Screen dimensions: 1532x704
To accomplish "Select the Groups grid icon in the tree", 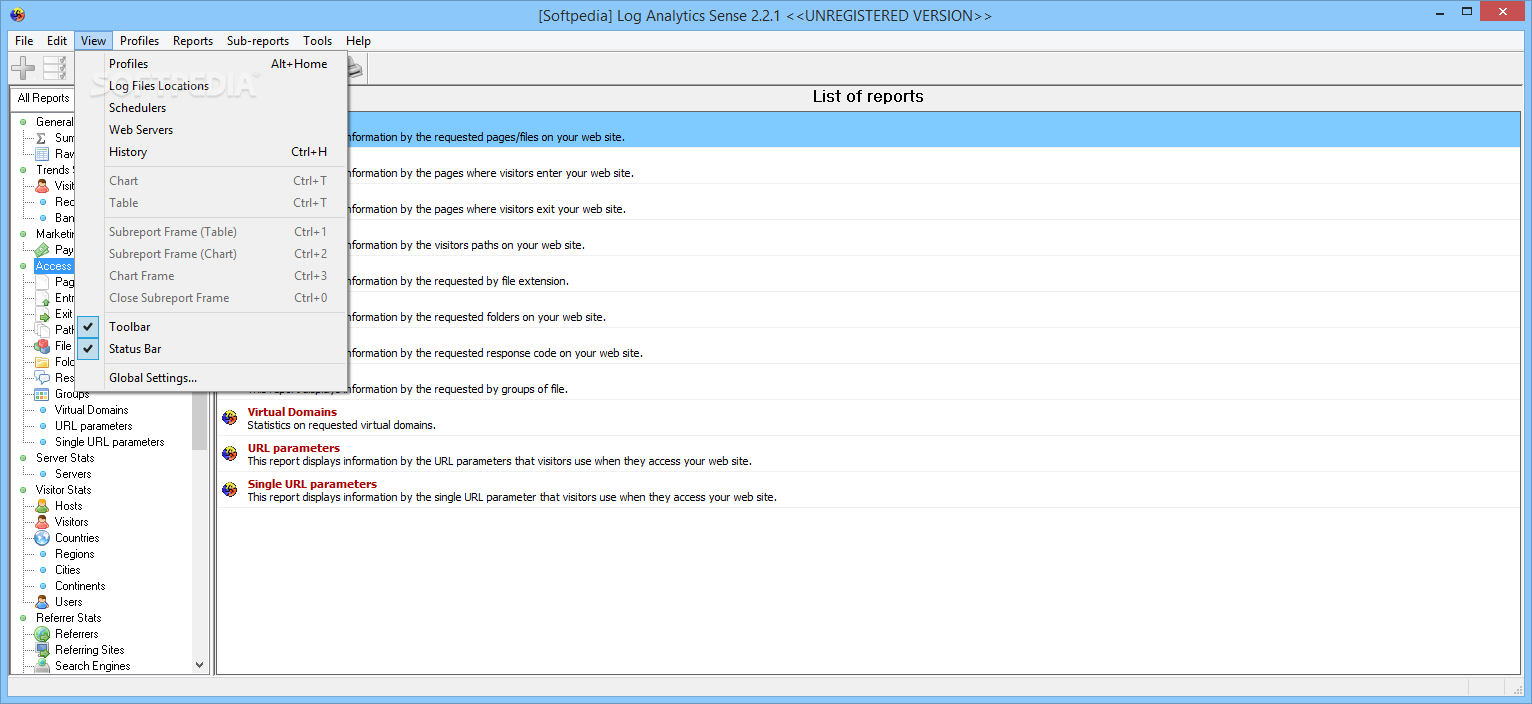I will click(x=42, y=394).
